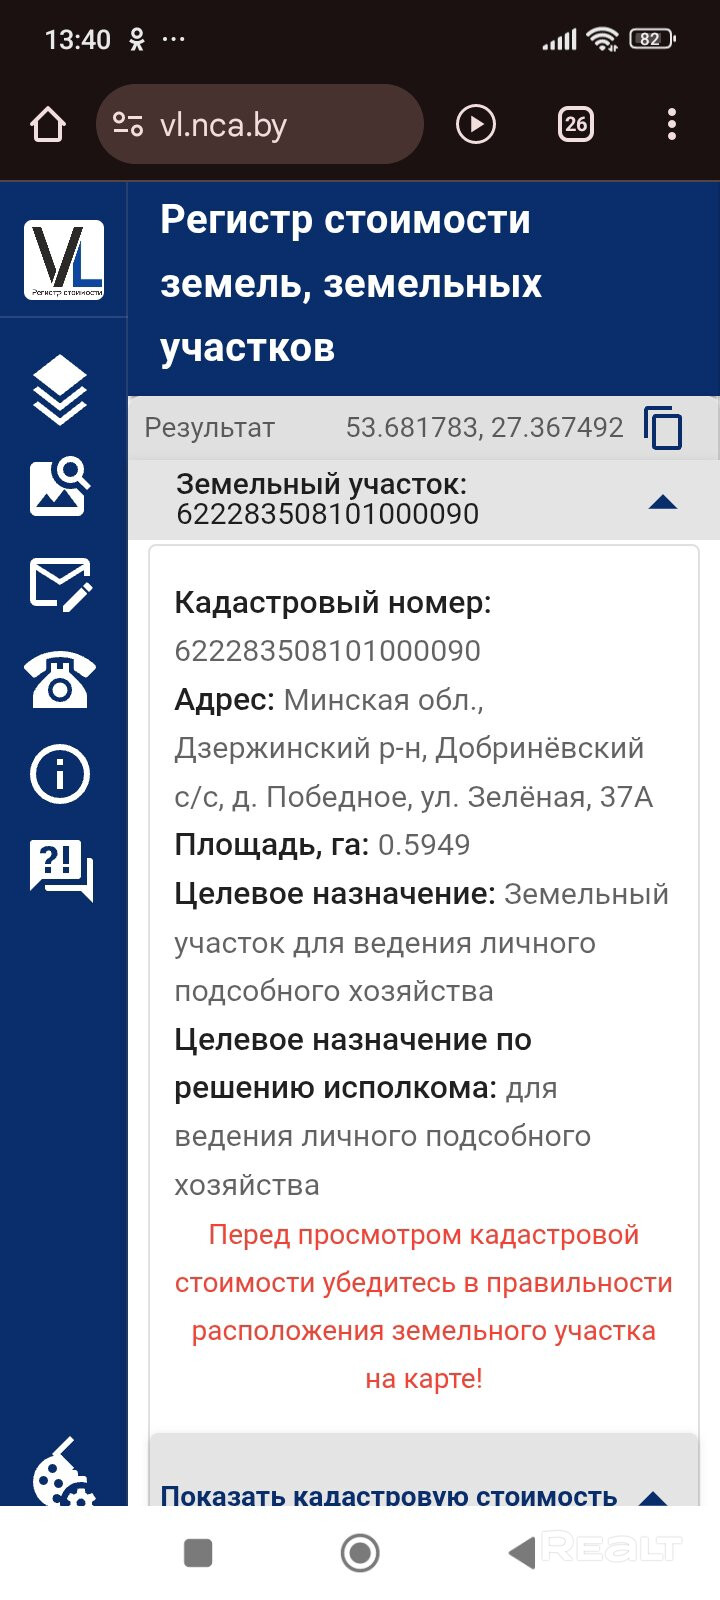Toggle Показать кадастровую стоимость arrow
Image resolution: width=720 pixels, height=1600 pixels.
click(x=653, y=1496)
